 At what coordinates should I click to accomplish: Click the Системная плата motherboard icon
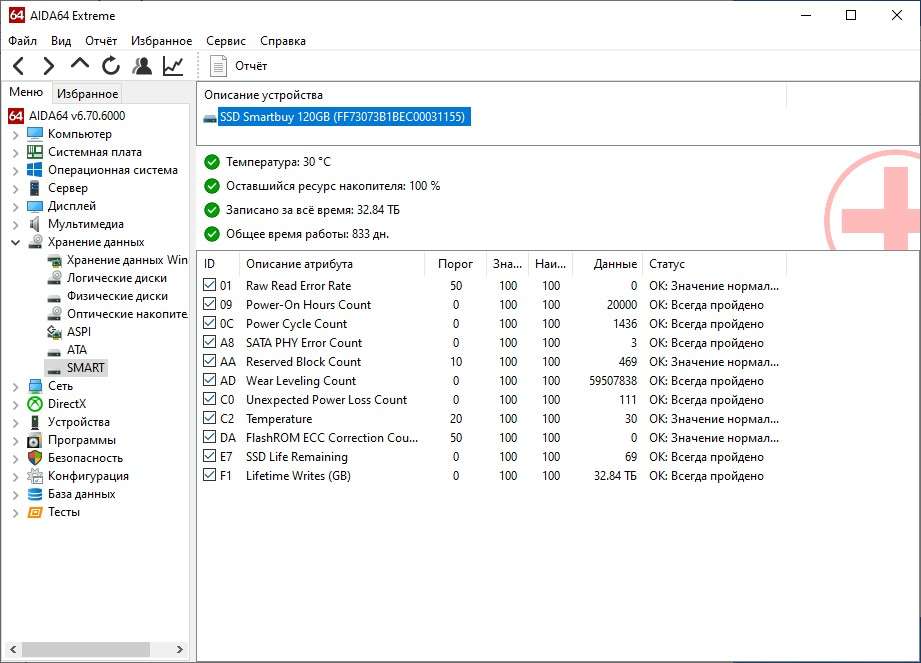(35, 152)
